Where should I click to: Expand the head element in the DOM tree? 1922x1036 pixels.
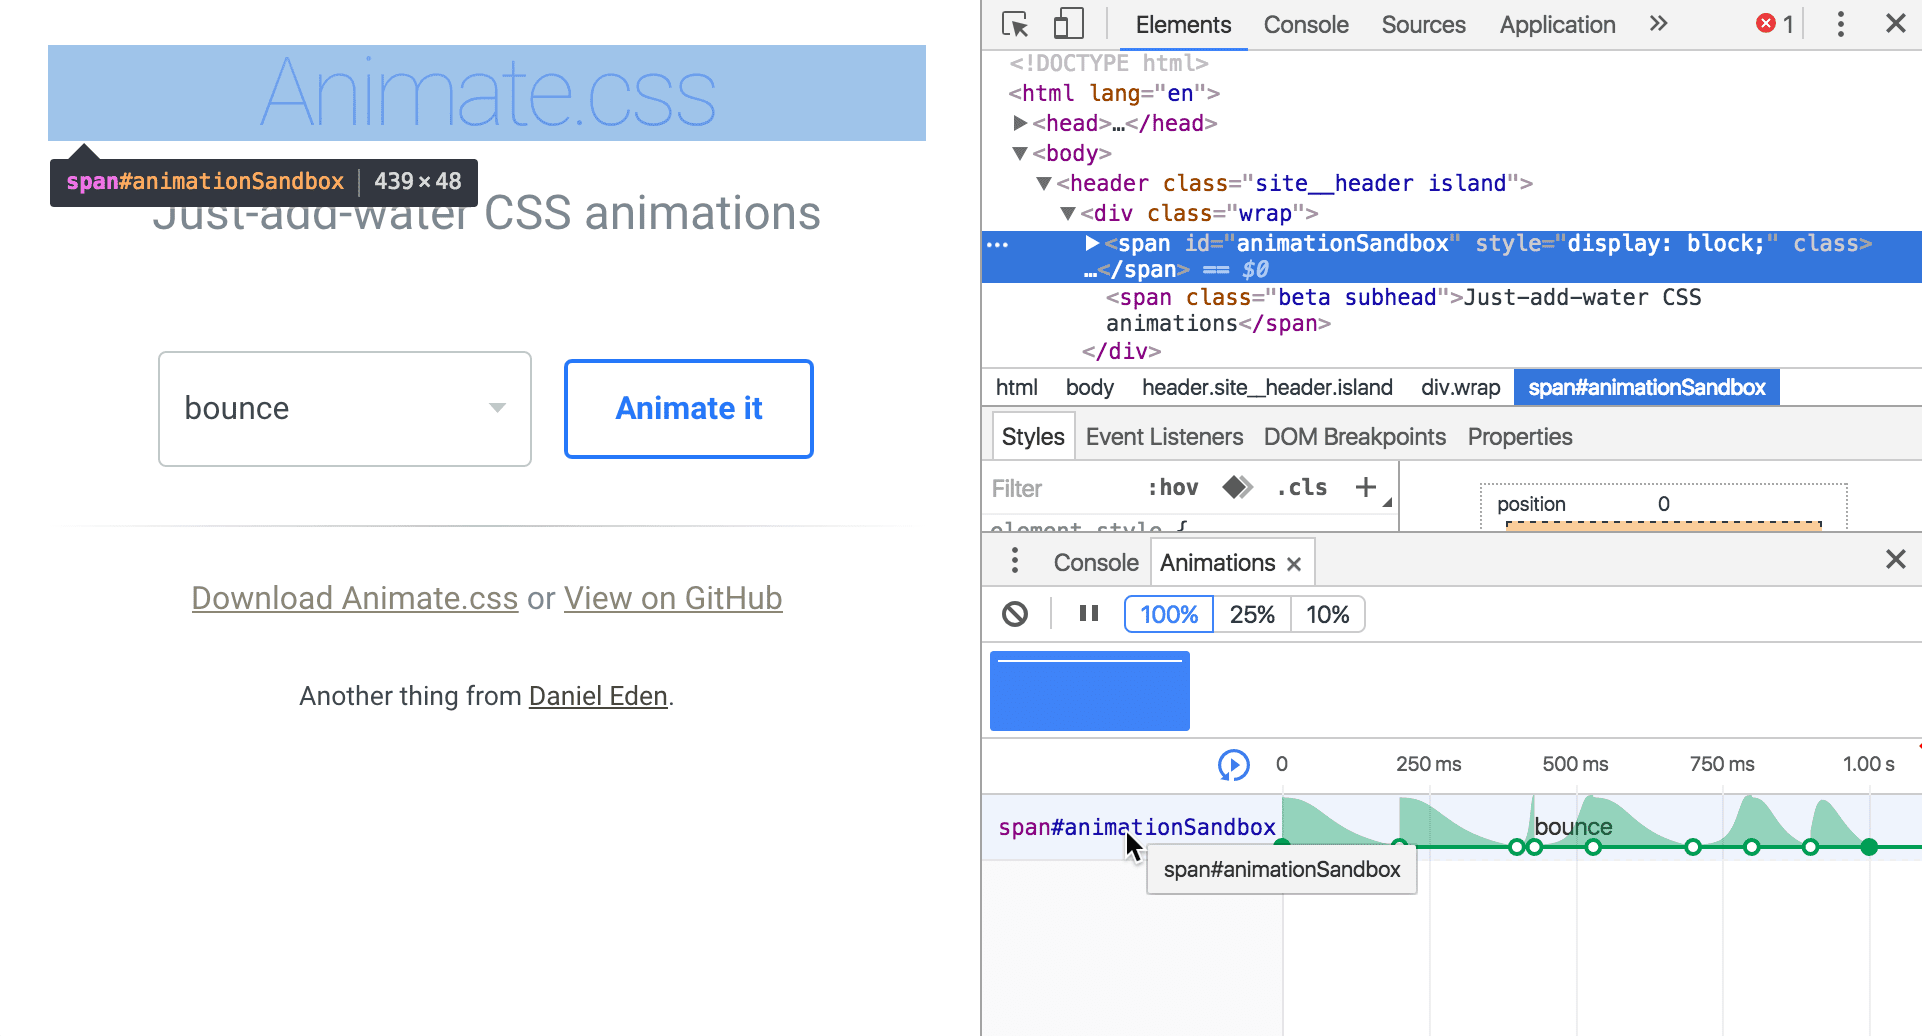pos(1021,122)
